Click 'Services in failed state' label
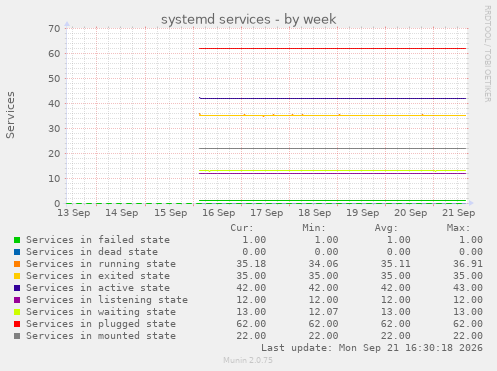 tap(98, 240)
